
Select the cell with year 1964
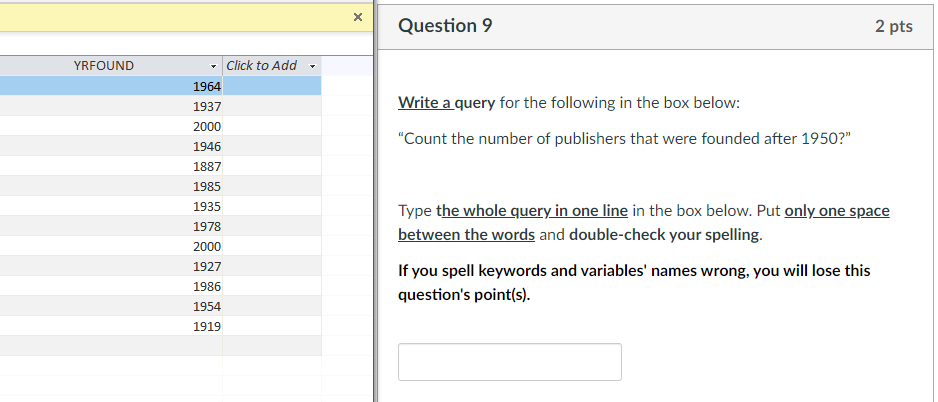tap(111, 86)
